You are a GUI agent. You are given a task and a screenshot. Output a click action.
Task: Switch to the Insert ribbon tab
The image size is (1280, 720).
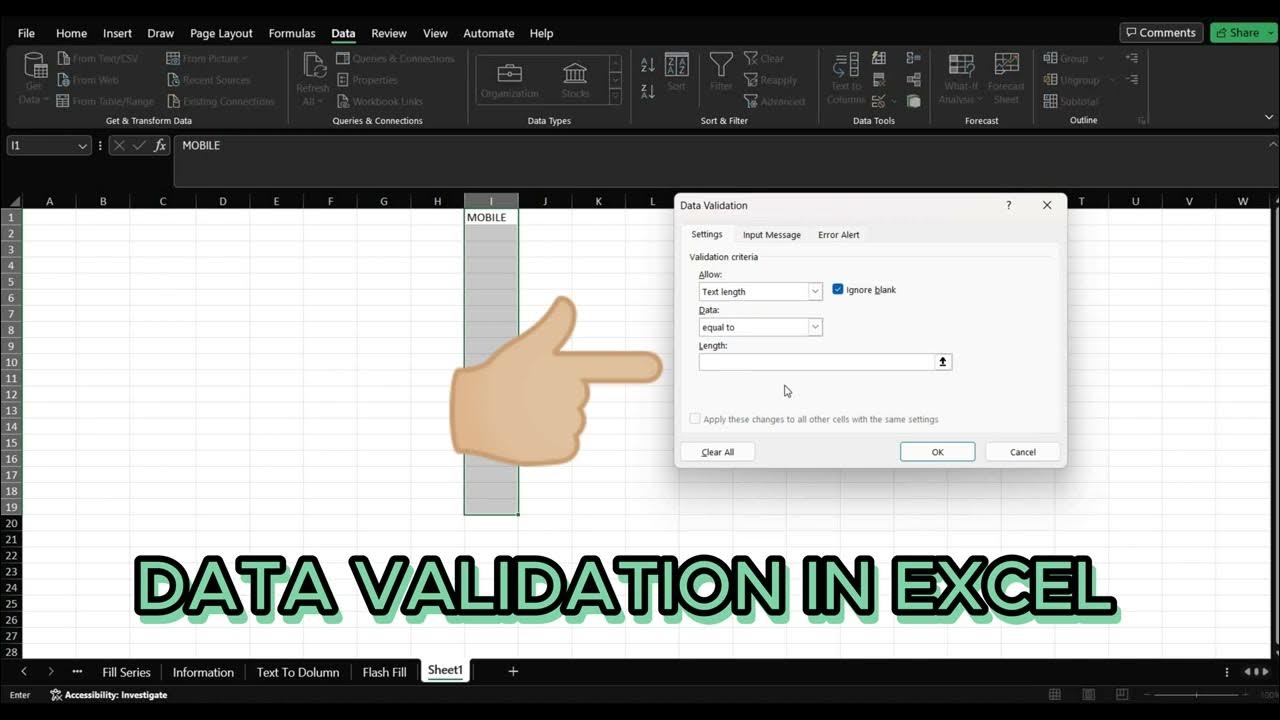pos(117,33)
